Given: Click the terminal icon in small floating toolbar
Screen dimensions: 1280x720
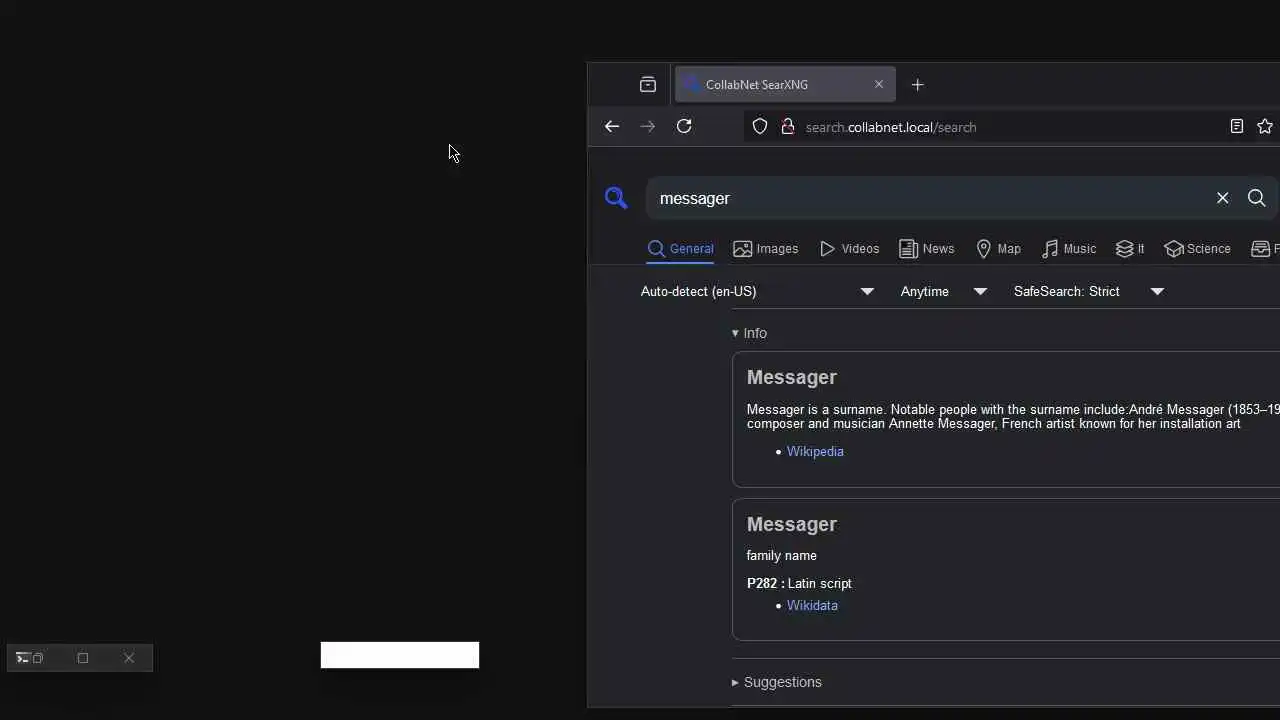Looking at the screenshot, I should (22, 657).
